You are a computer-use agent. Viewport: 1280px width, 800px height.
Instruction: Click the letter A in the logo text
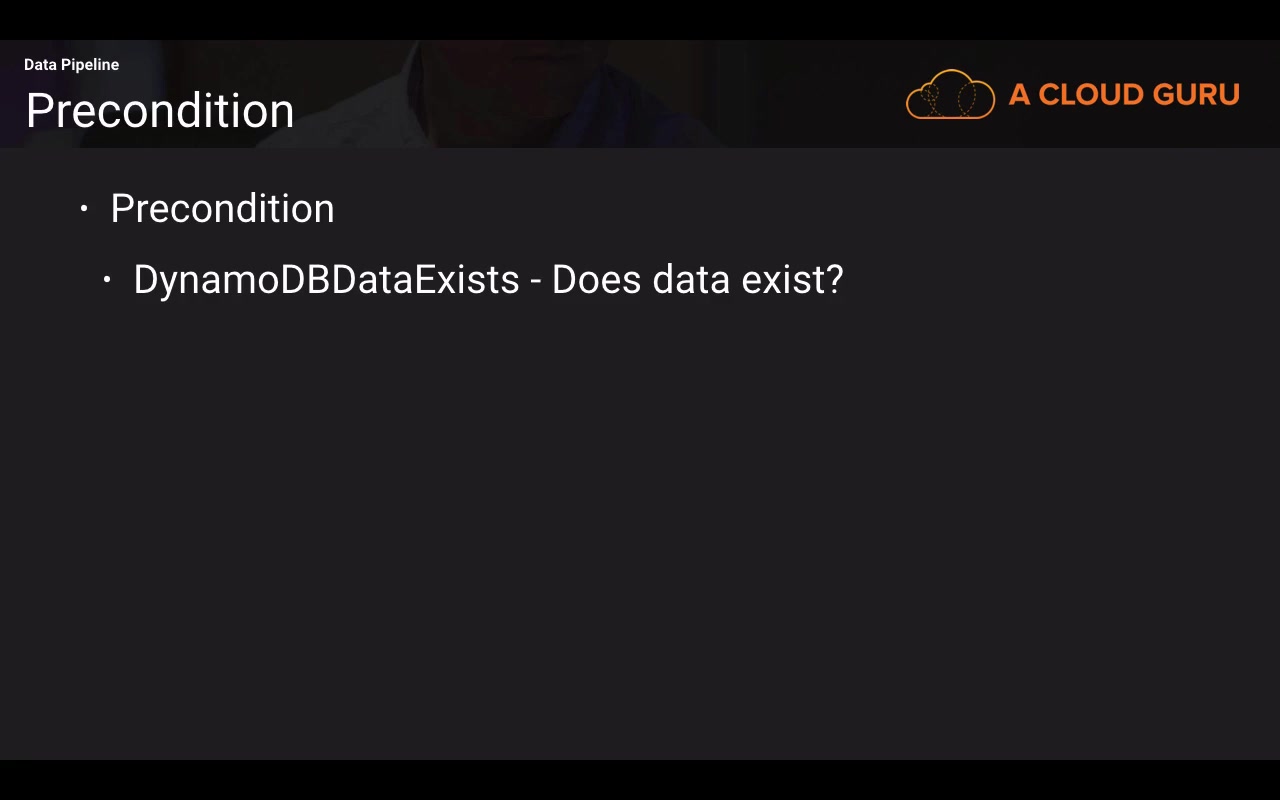pos(1019,95)
